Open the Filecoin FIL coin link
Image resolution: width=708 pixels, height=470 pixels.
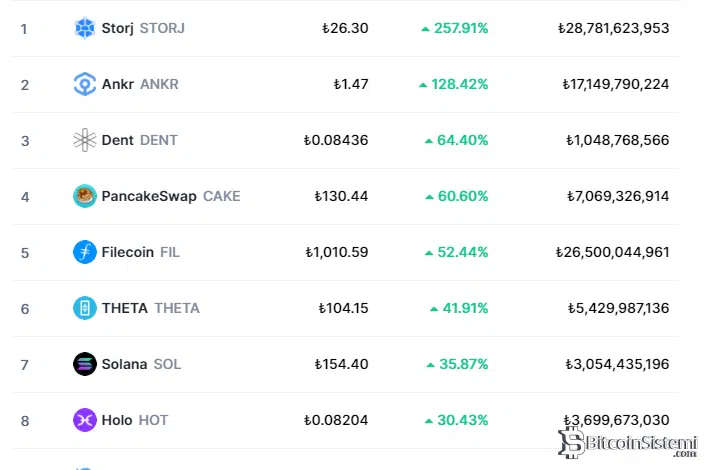141,252
